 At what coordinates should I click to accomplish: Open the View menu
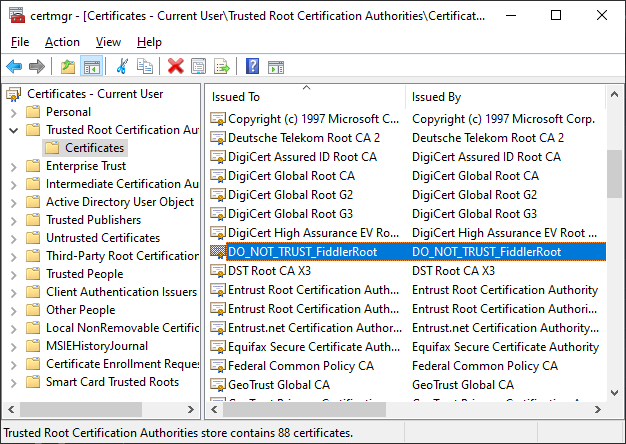coord(108,42)
